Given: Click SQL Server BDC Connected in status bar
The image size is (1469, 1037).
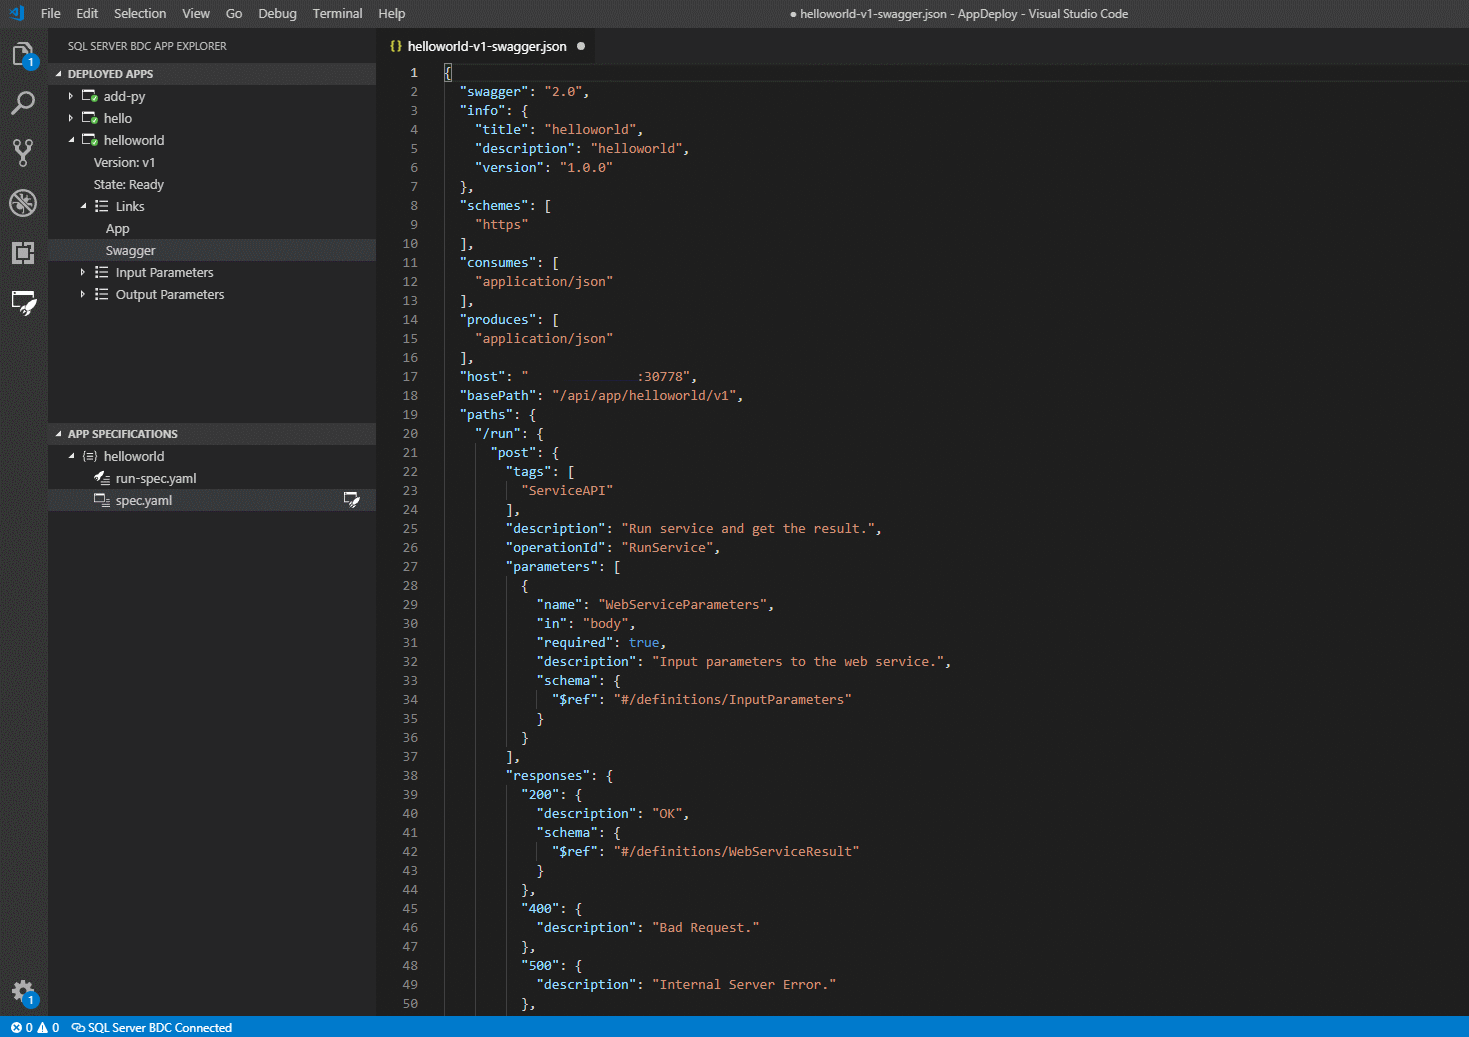Looking at the screenshot, I should pyautogui.click(x=152, y=1027).
